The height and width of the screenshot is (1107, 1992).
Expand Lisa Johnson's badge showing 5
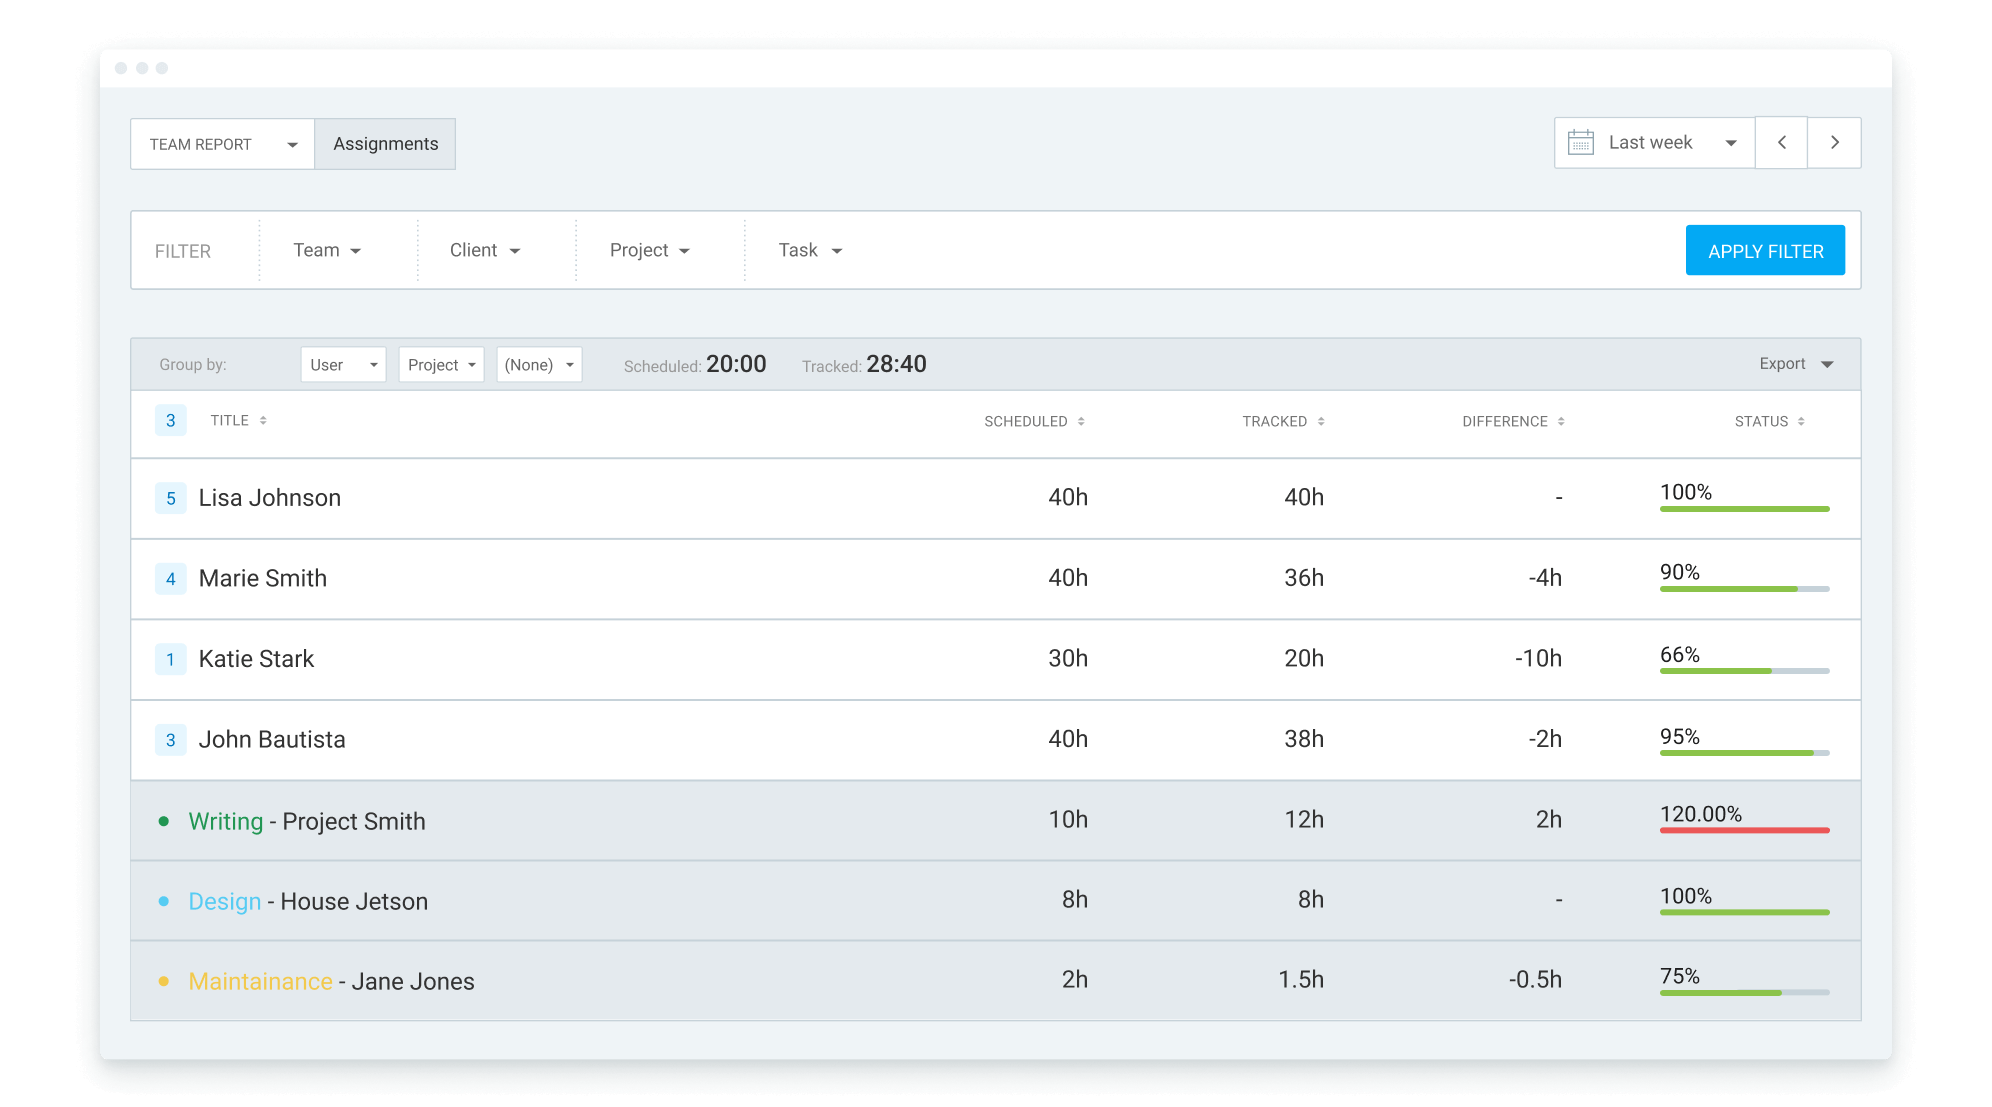[171, 498]
